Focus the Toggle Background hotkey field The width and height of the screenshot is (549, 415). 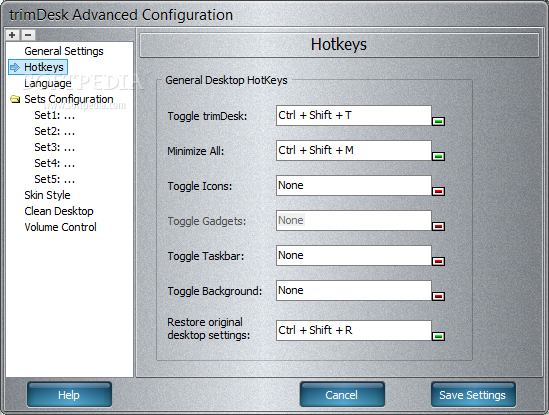[x=354, y=291]
